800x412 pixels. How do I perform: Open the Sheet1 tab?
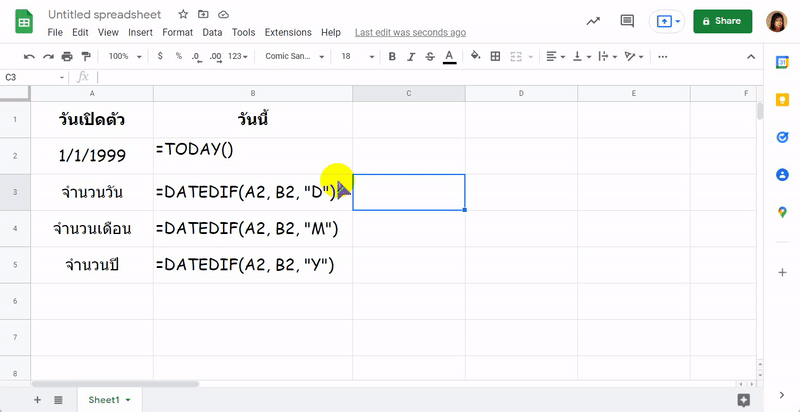pos(110,400)
